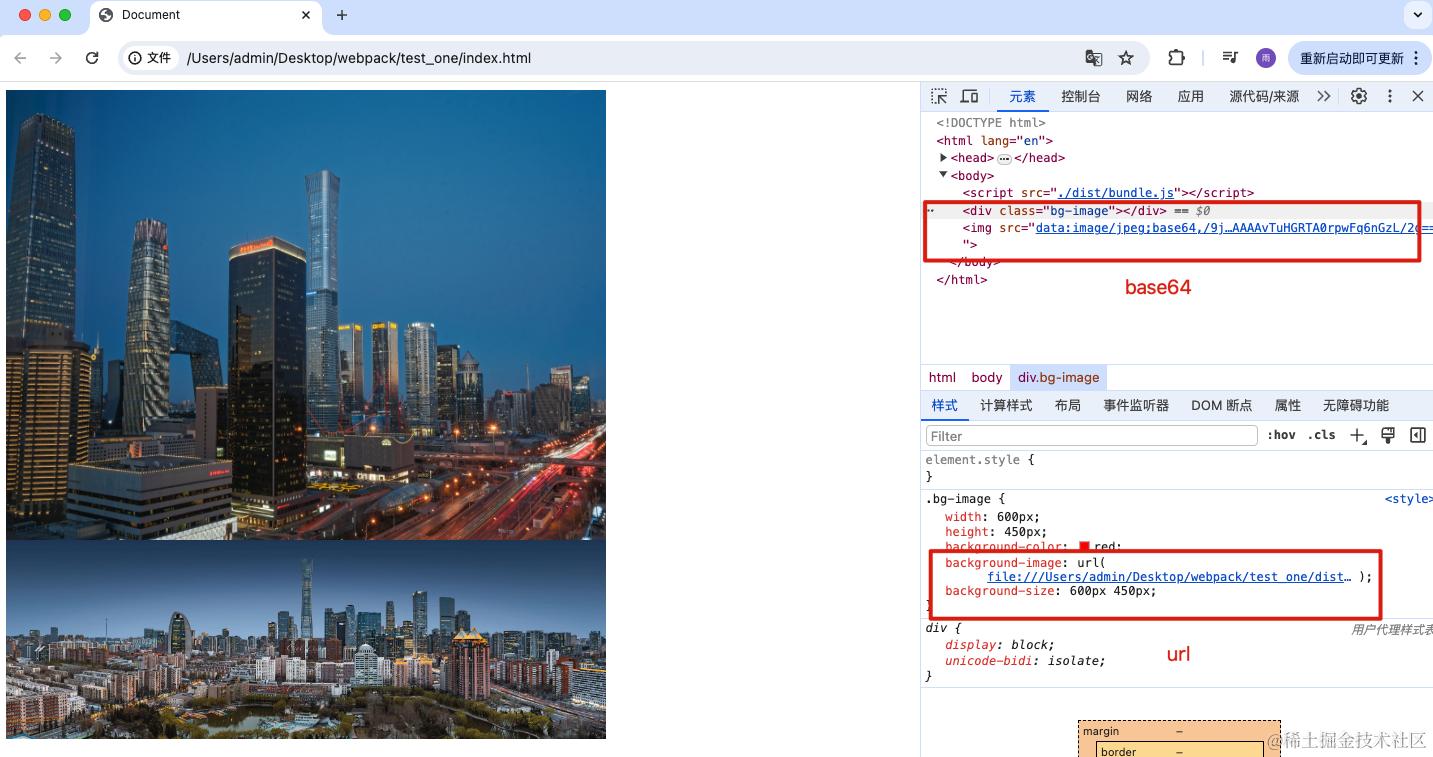Select the 无障碍功能 subtab
Screen dimensions: 1433x757
[x=1355, y=405]
